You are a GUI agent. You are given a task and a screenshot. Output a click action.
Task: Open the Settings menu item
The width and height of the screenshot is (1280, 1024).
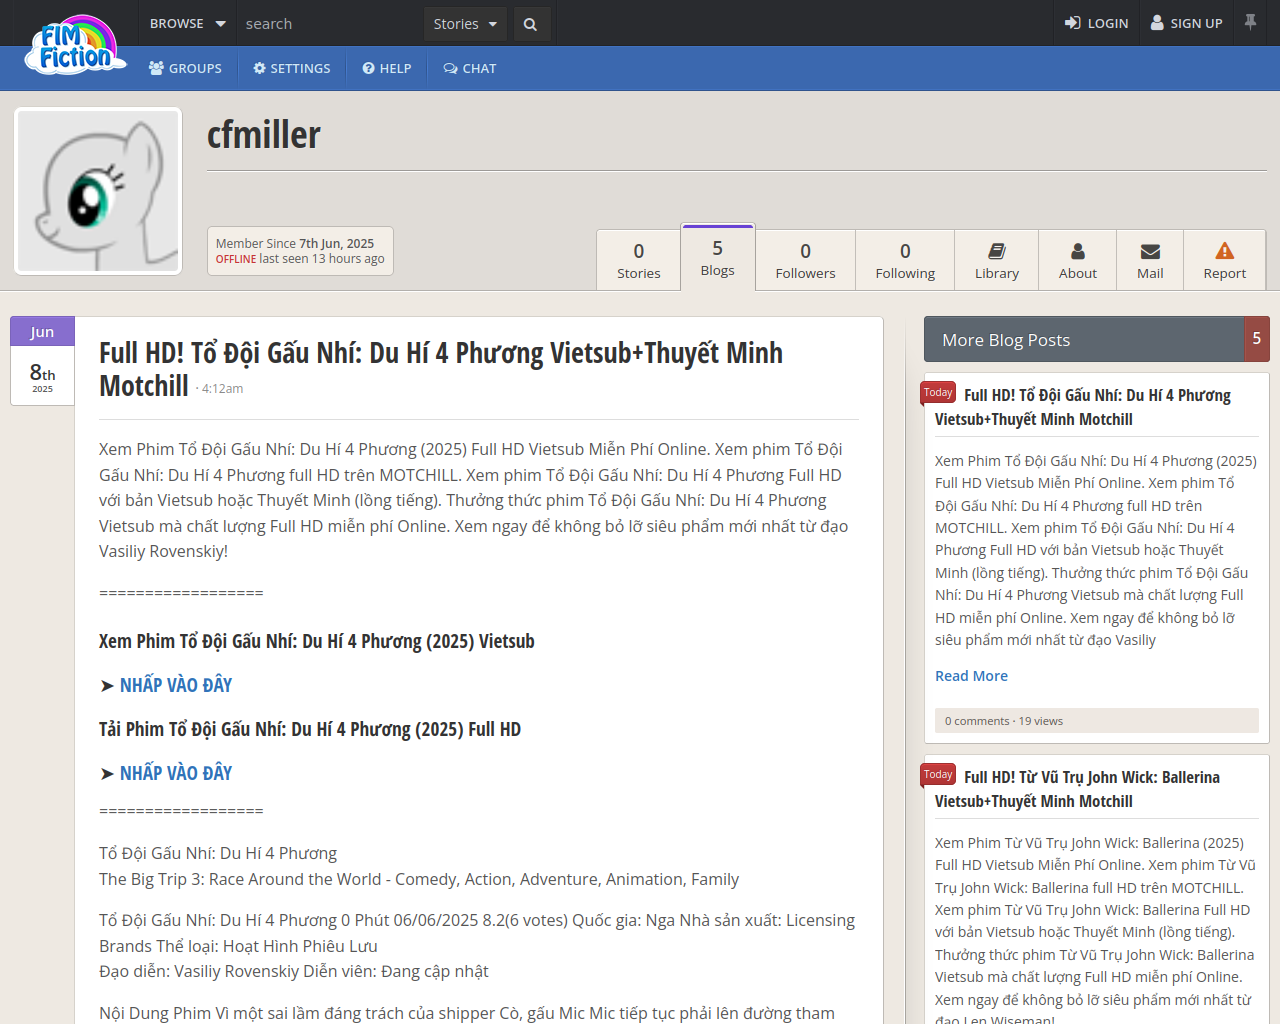(292, 68)
